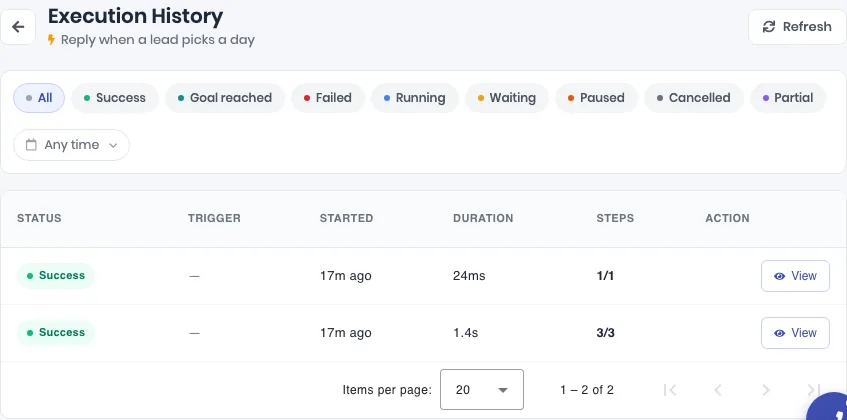
Task: Click the Items per page label
Action: click(387, 390)
